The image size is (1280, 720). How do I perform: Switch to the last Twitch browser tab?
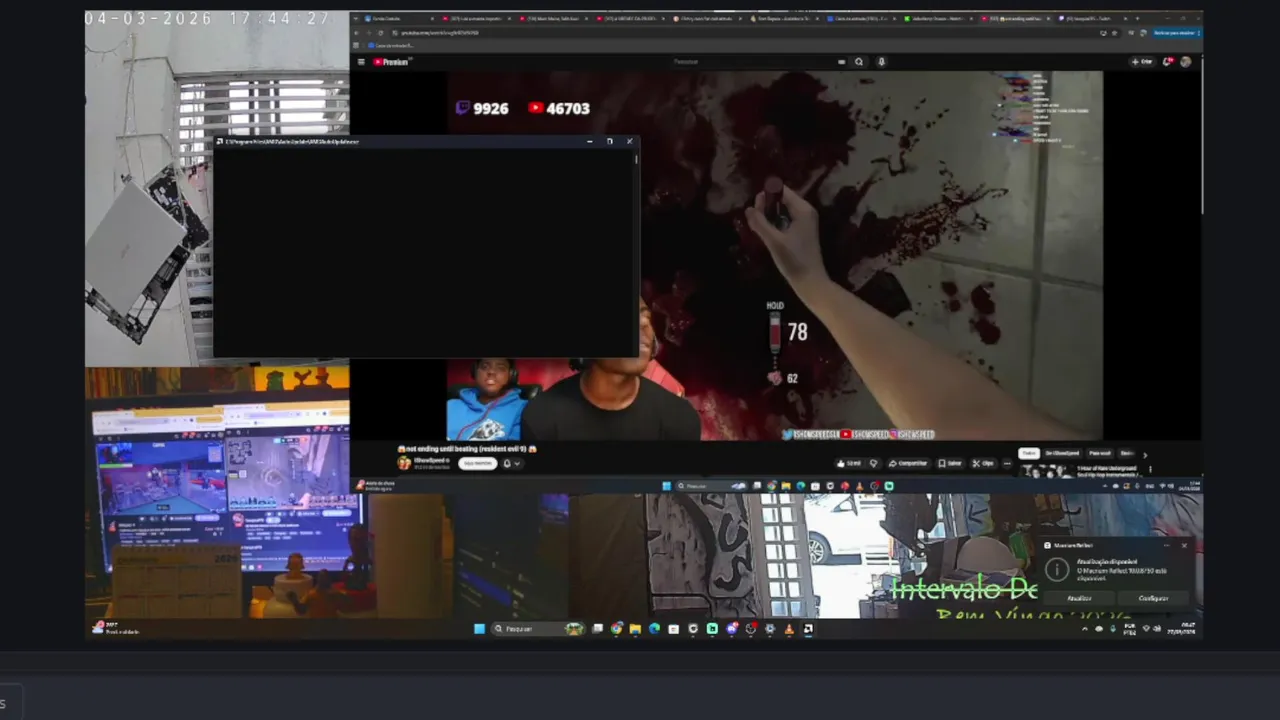(x=1092, y=19)
